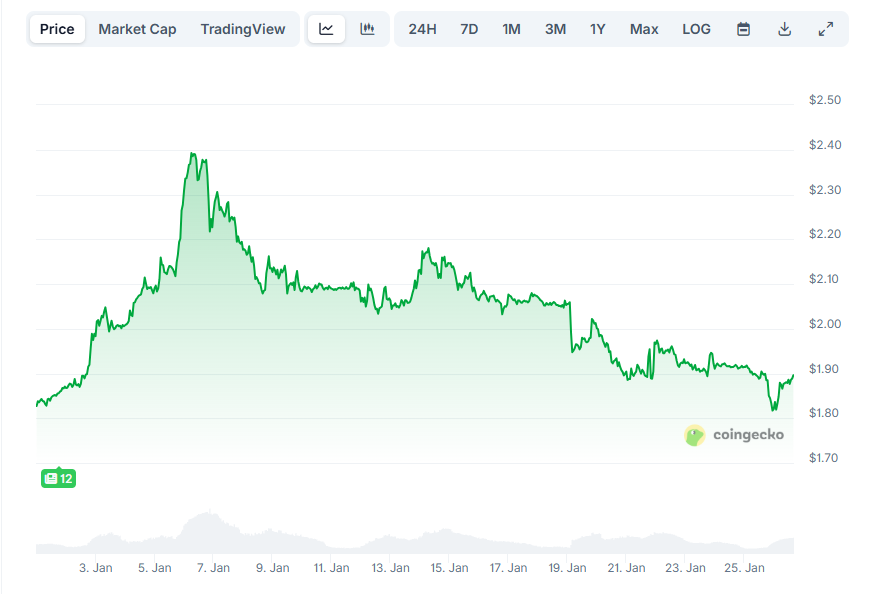Click the download chart data icon
This screenshot has height=594, width=873.
(784, 29)
